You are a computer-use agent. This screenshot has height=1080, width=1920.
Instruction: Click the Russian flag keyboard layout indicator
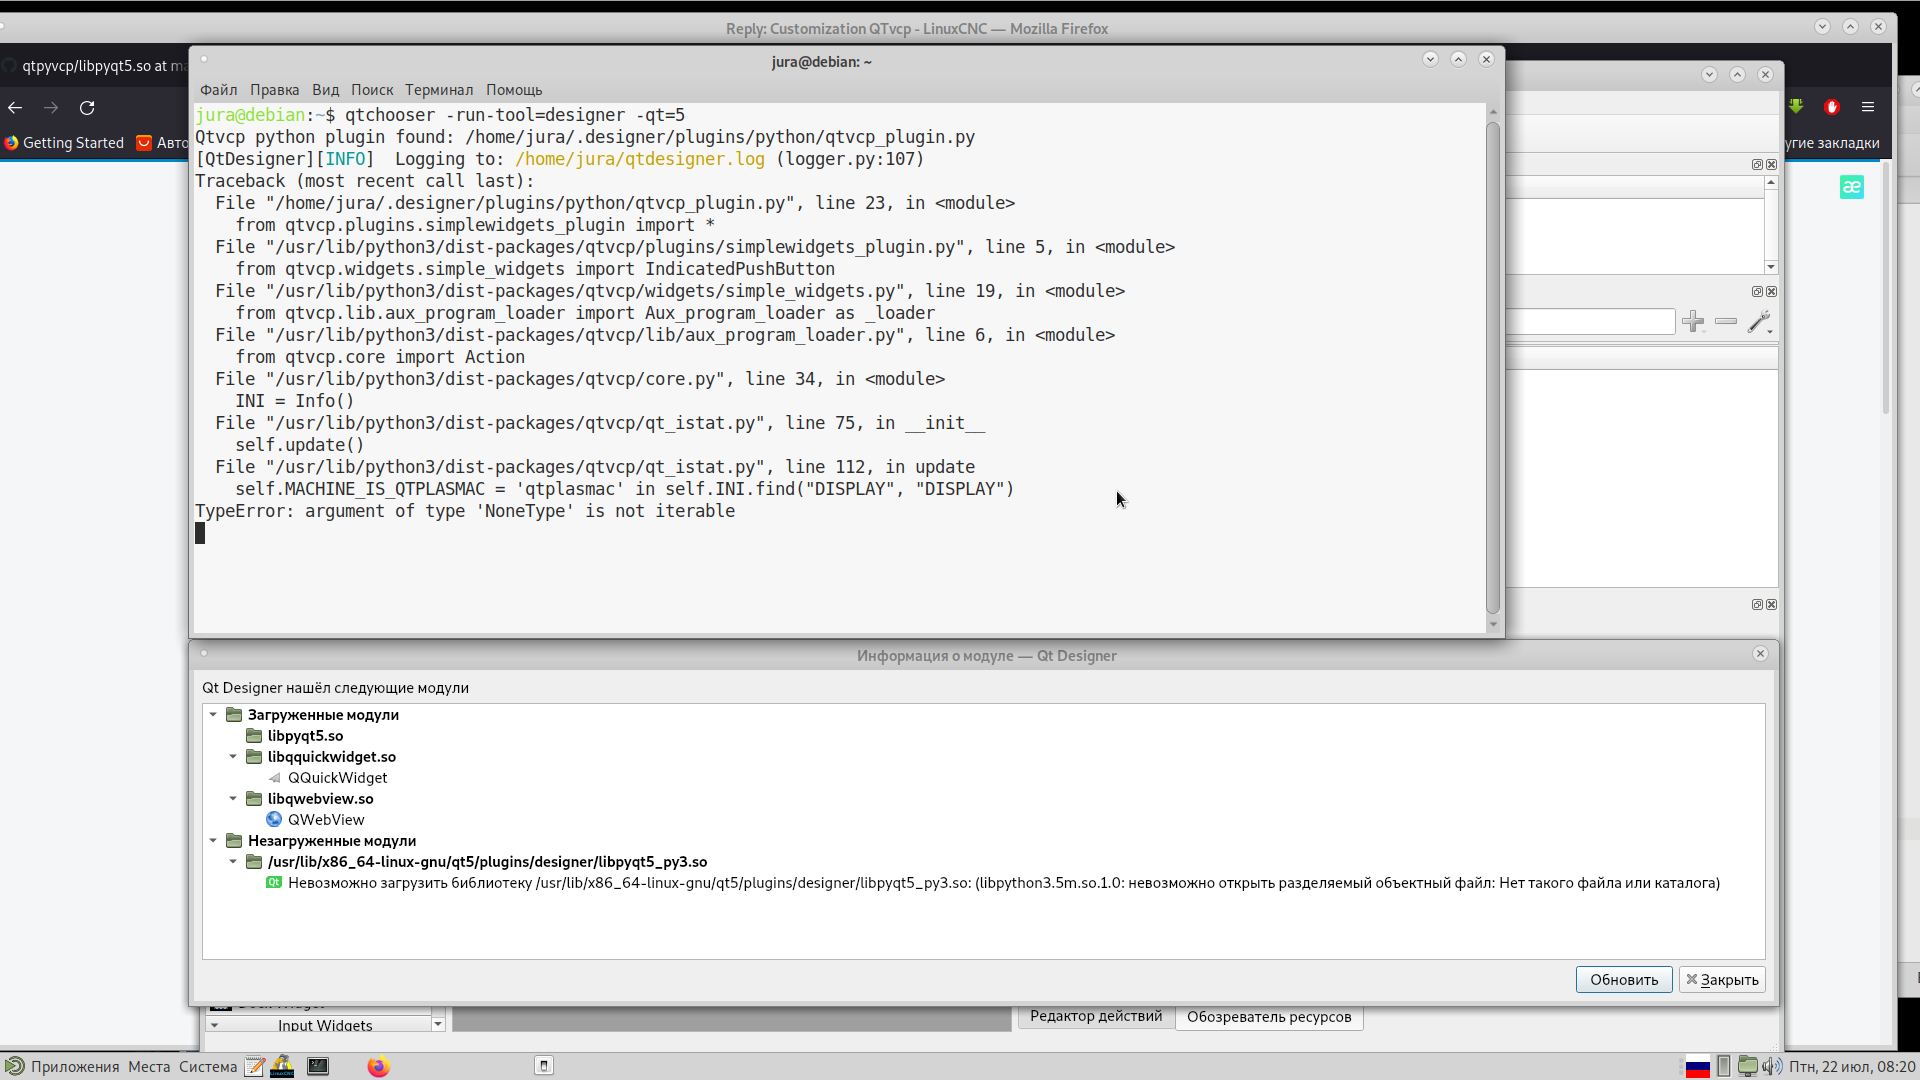(x=1697, y=1067)
